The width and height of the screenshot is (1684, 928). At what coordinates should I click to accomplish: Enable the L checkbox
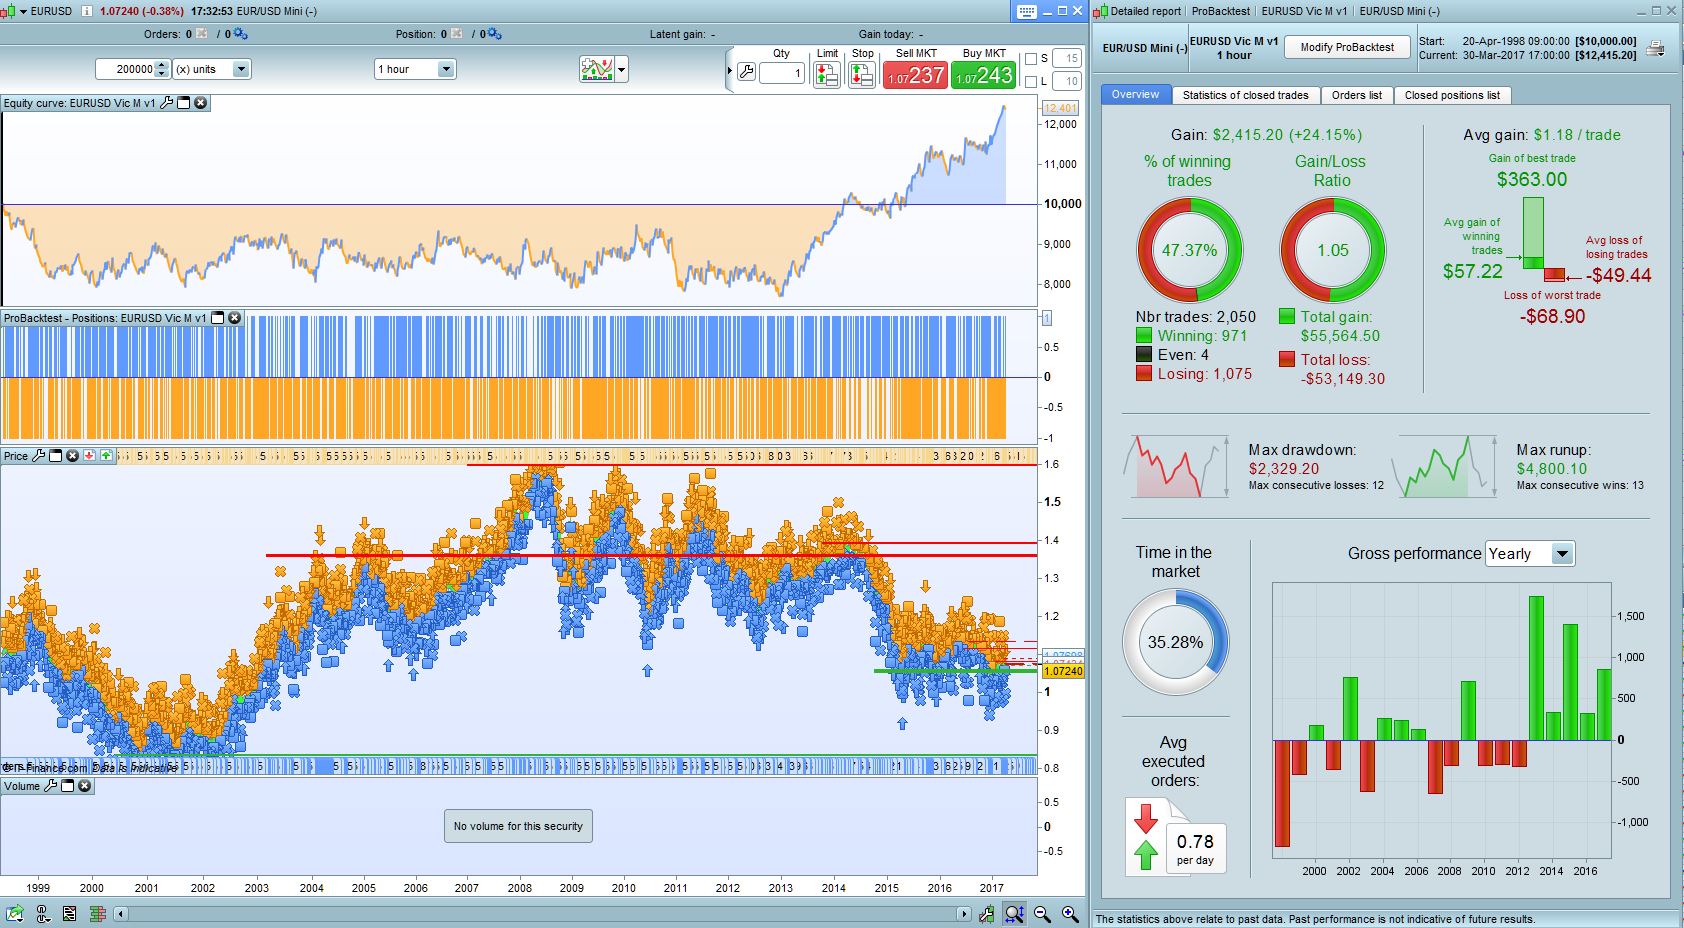(1031, 82)
